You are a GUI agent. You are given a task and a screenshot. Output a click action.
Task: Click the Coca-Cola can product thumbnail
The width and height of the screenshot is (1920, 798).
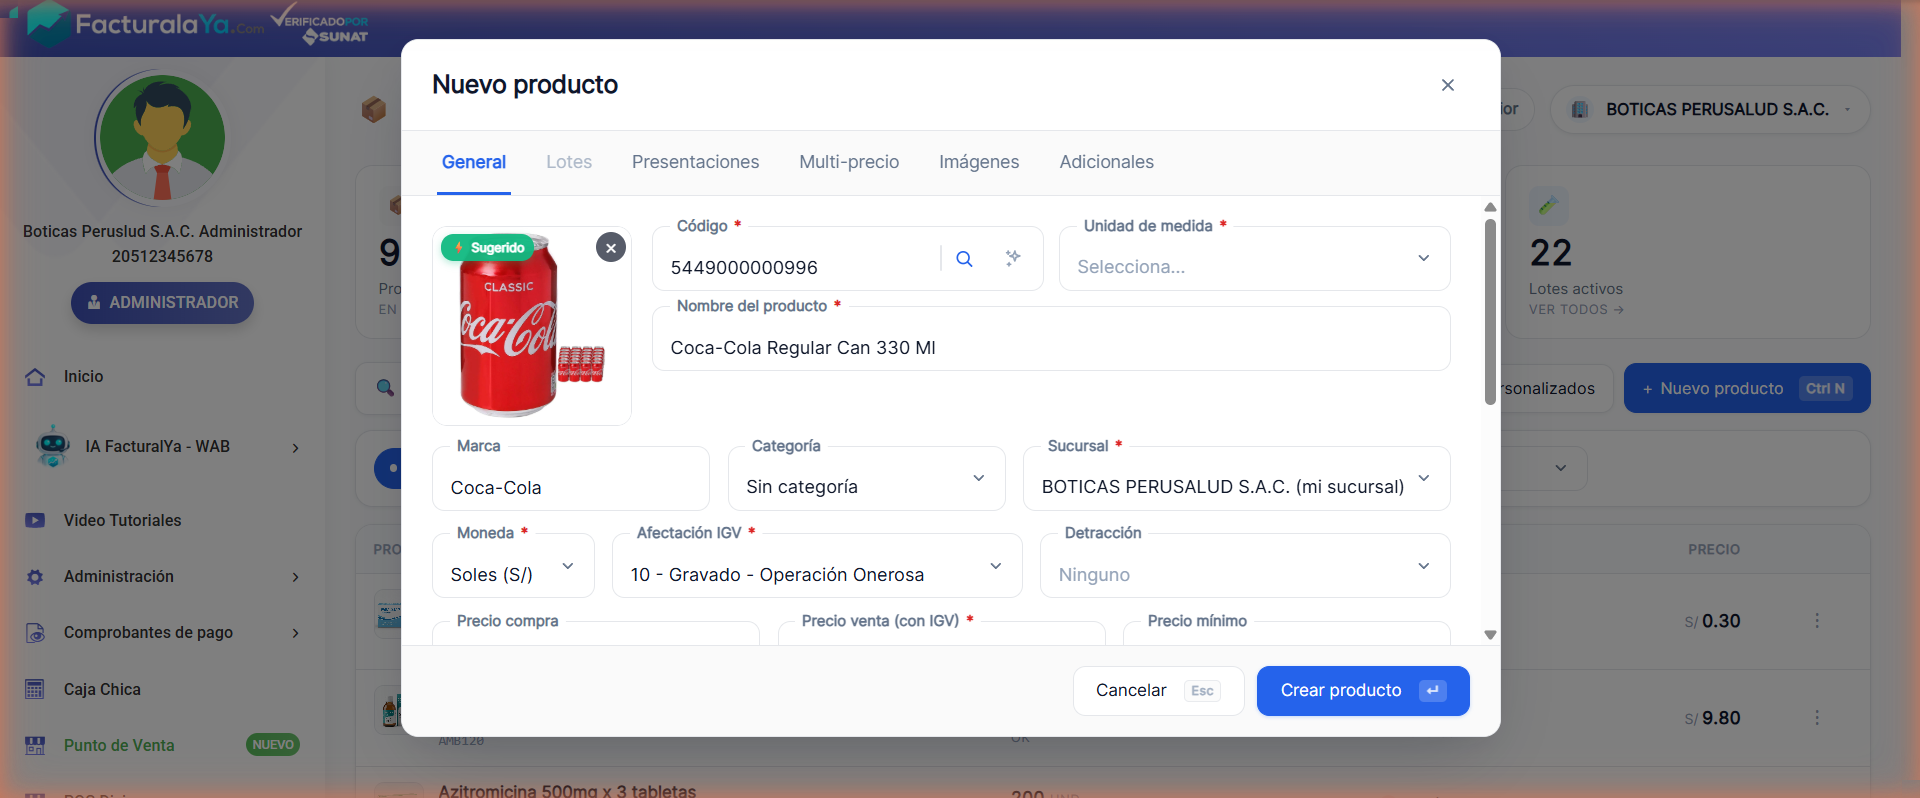click(x=532, y=326)
